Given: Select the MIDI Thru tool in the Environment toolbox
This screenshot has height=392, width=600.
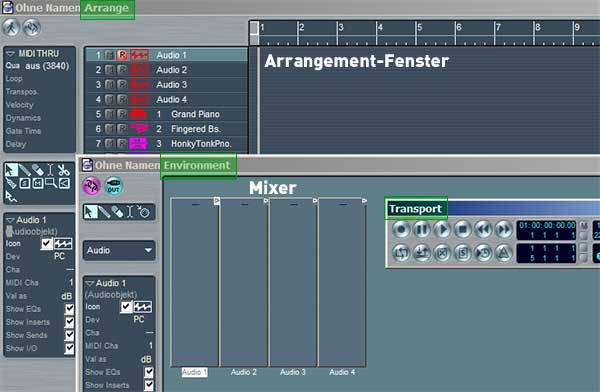Looking at the screenshot, I should point(144,212).
